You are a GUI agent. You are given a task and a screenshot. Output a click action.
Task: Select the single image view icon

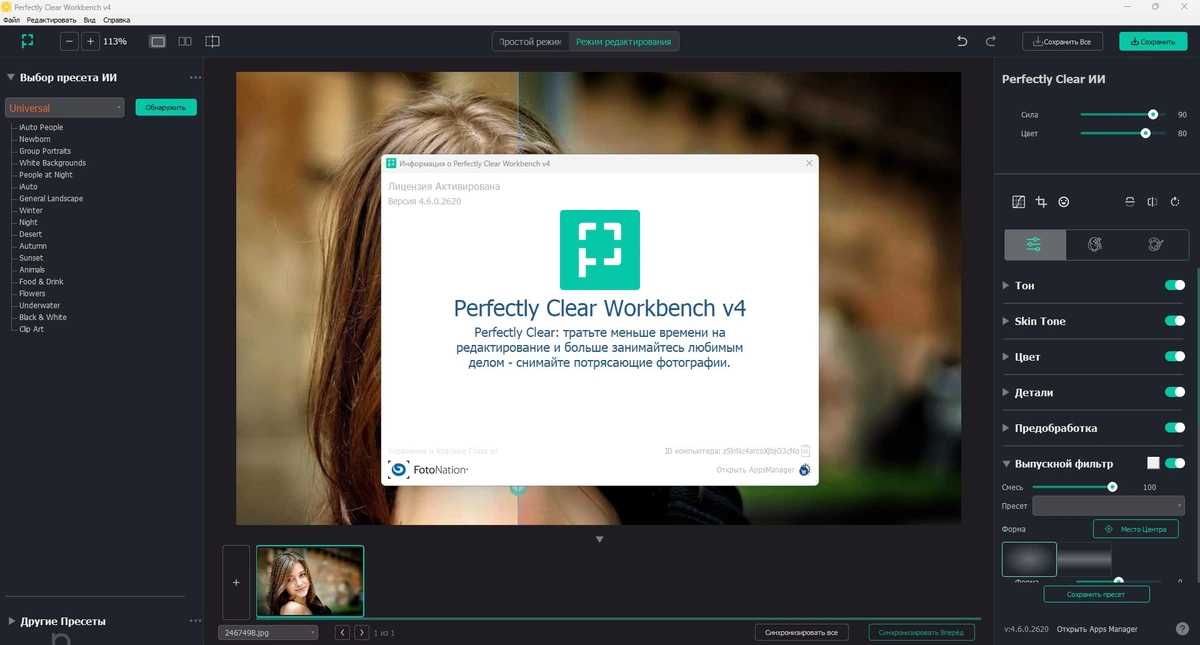point(157,41)
